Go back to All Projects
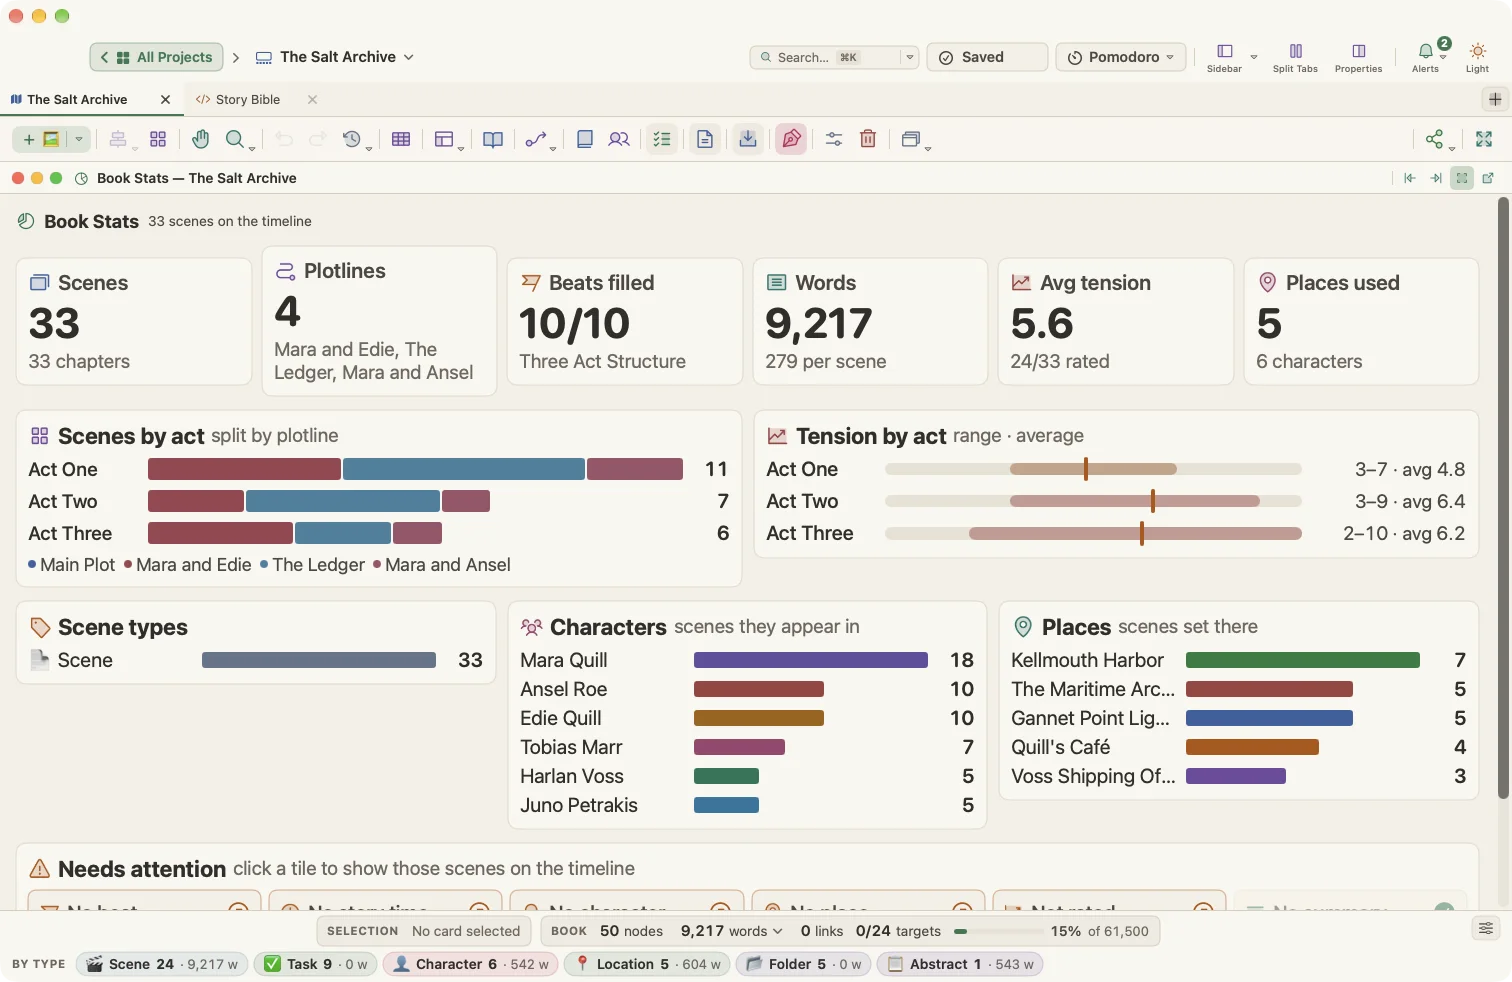 (156, 57)
